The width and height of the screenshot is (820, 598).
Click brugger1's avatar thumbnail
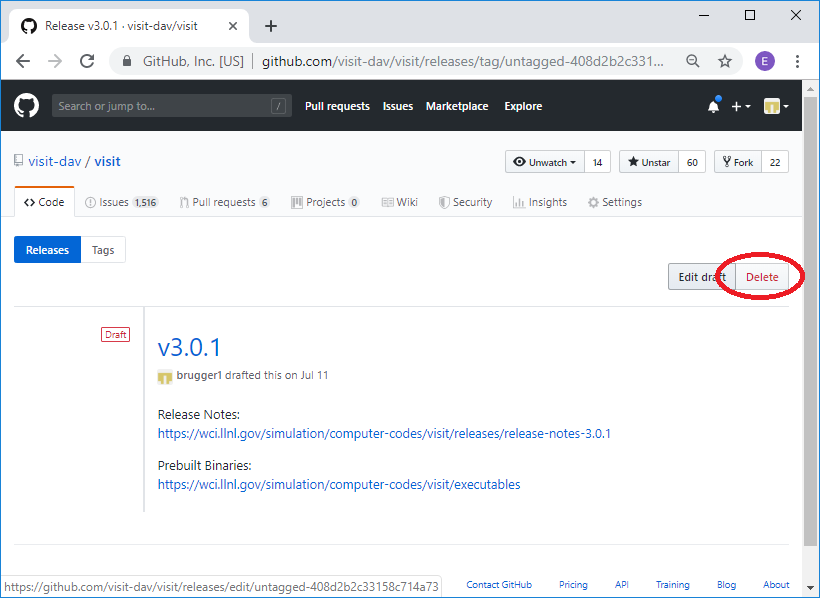tap(165, 376)
